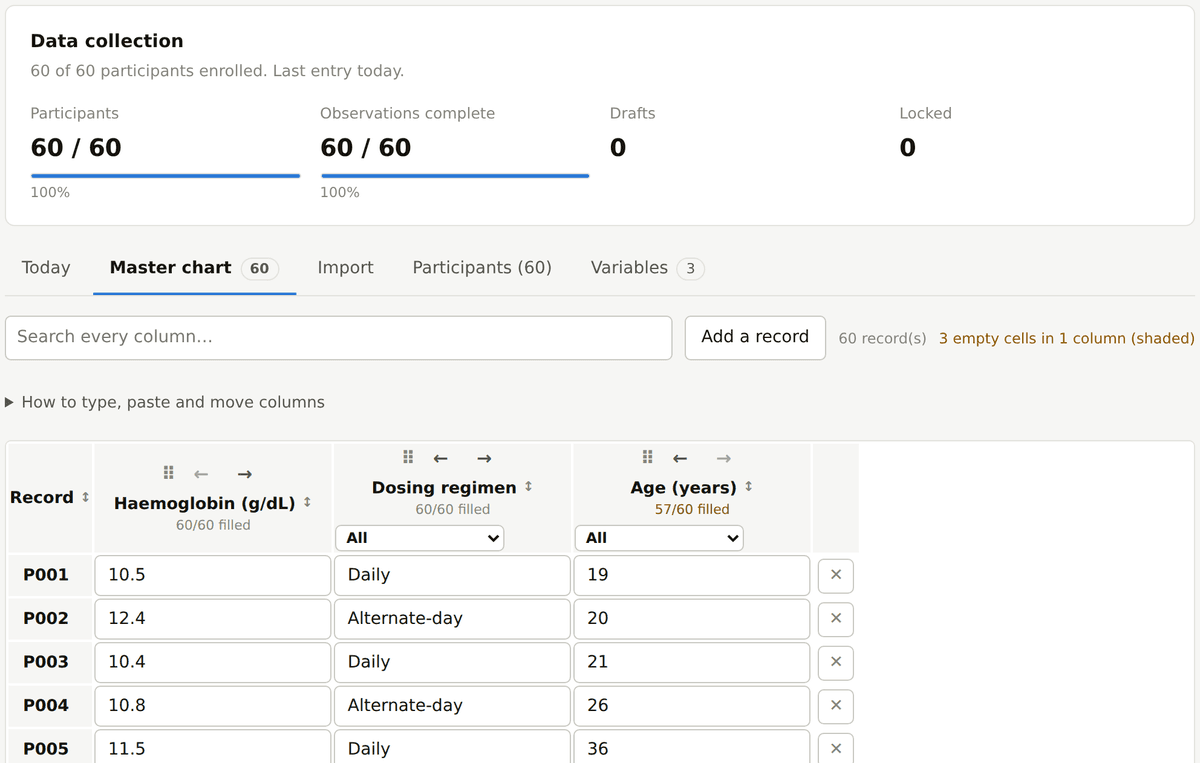Remove record P004 row
Viewport: 1200px width, 763px height.
(x=836, y=706)
